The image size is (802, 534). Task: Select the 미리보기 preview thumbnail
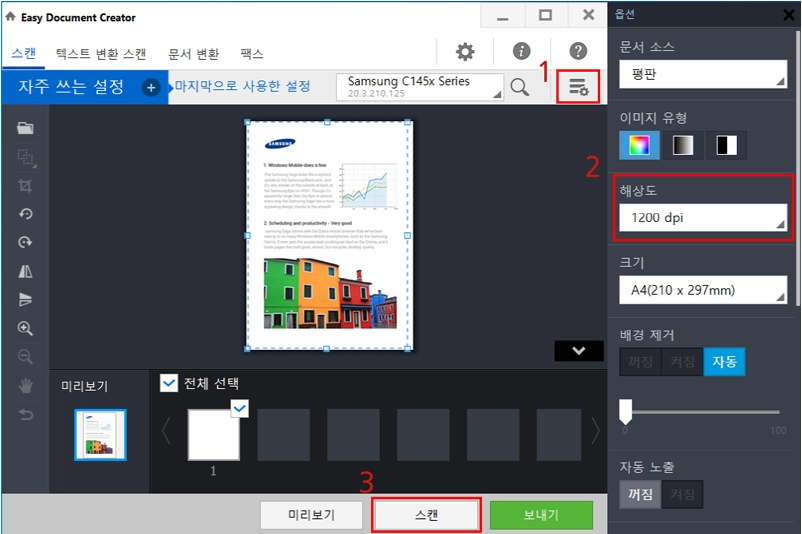coord(100,435)
